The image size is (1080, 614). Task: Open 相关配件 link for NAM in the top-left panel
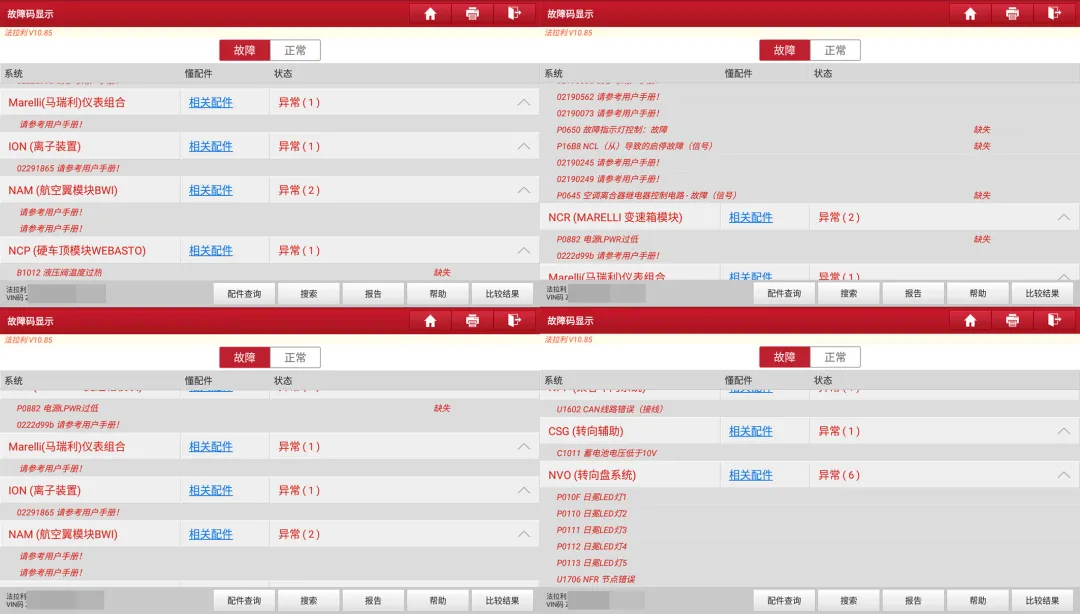[x=211, y=190]
